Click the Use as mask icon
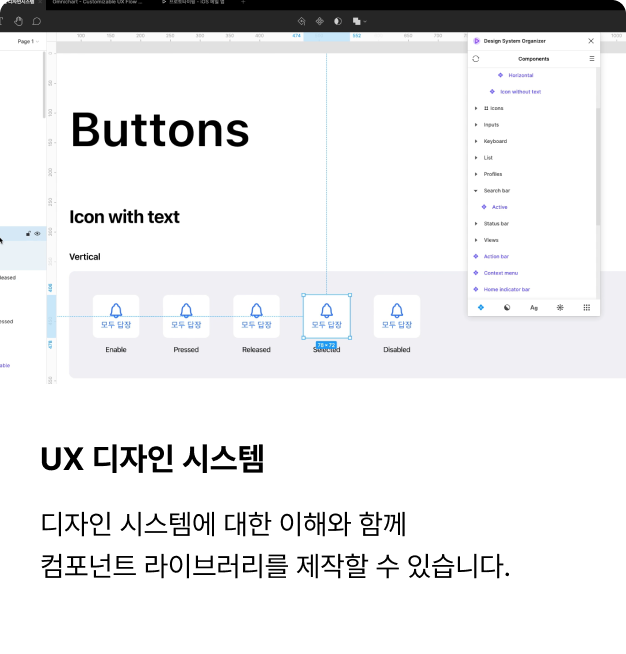Viewport: 626px width, 654px height. (338, 21)
